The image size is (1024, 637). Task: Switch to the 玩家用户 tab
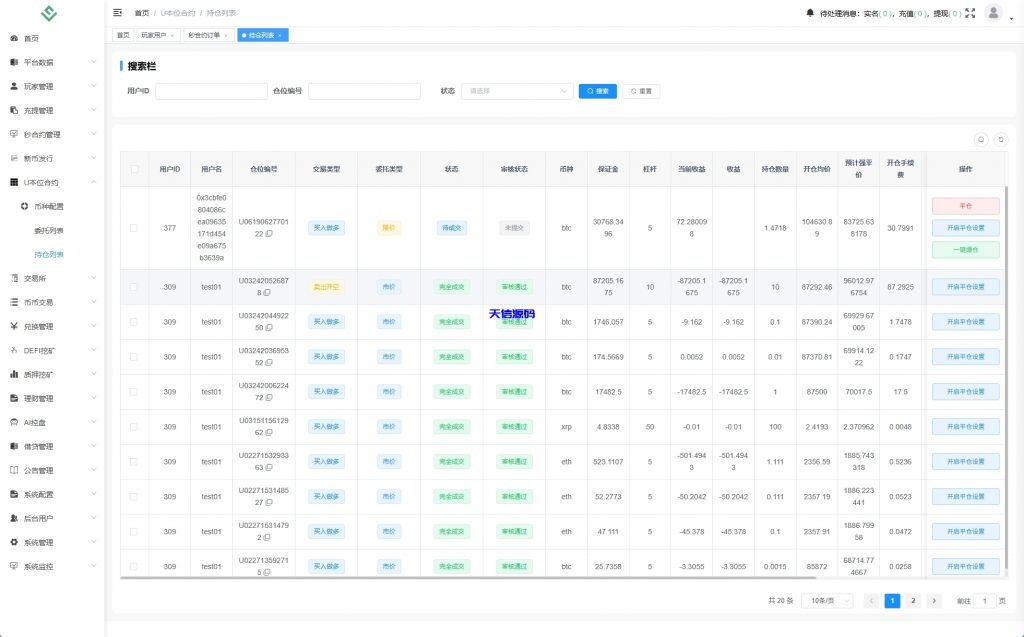pyautogui.click(x=157, y=35)
